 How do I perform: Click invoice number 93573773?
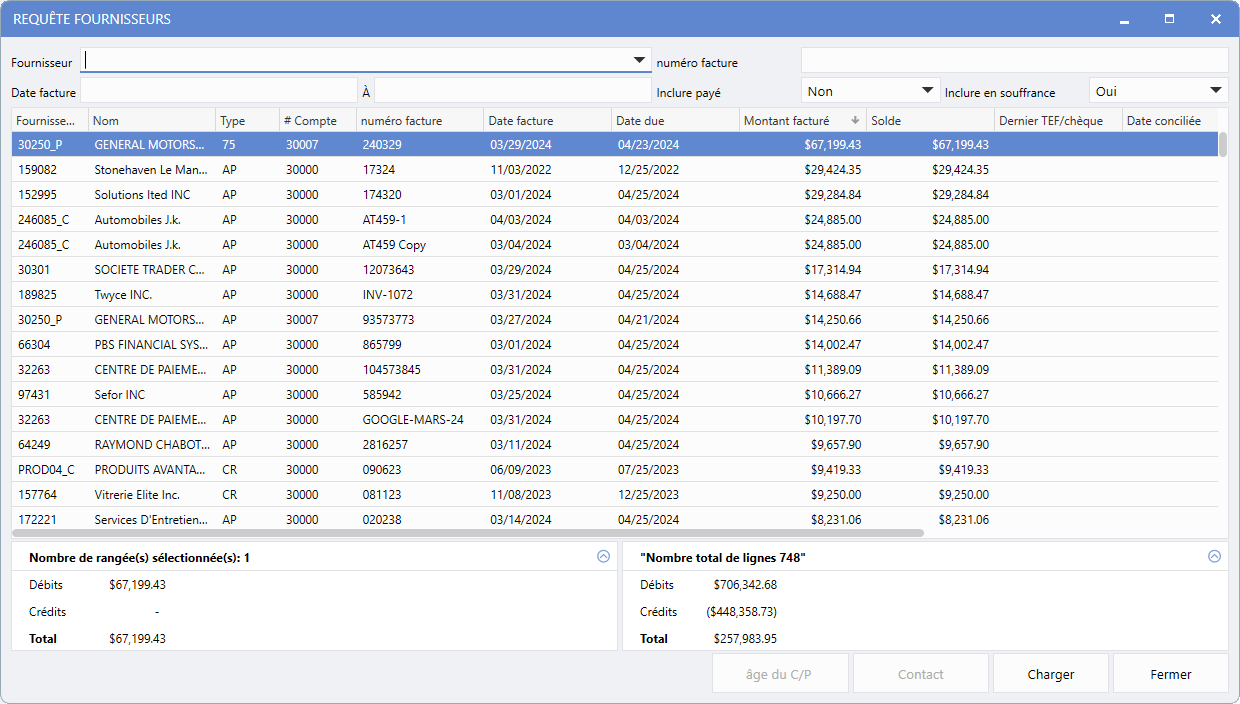tap(388, 320)
